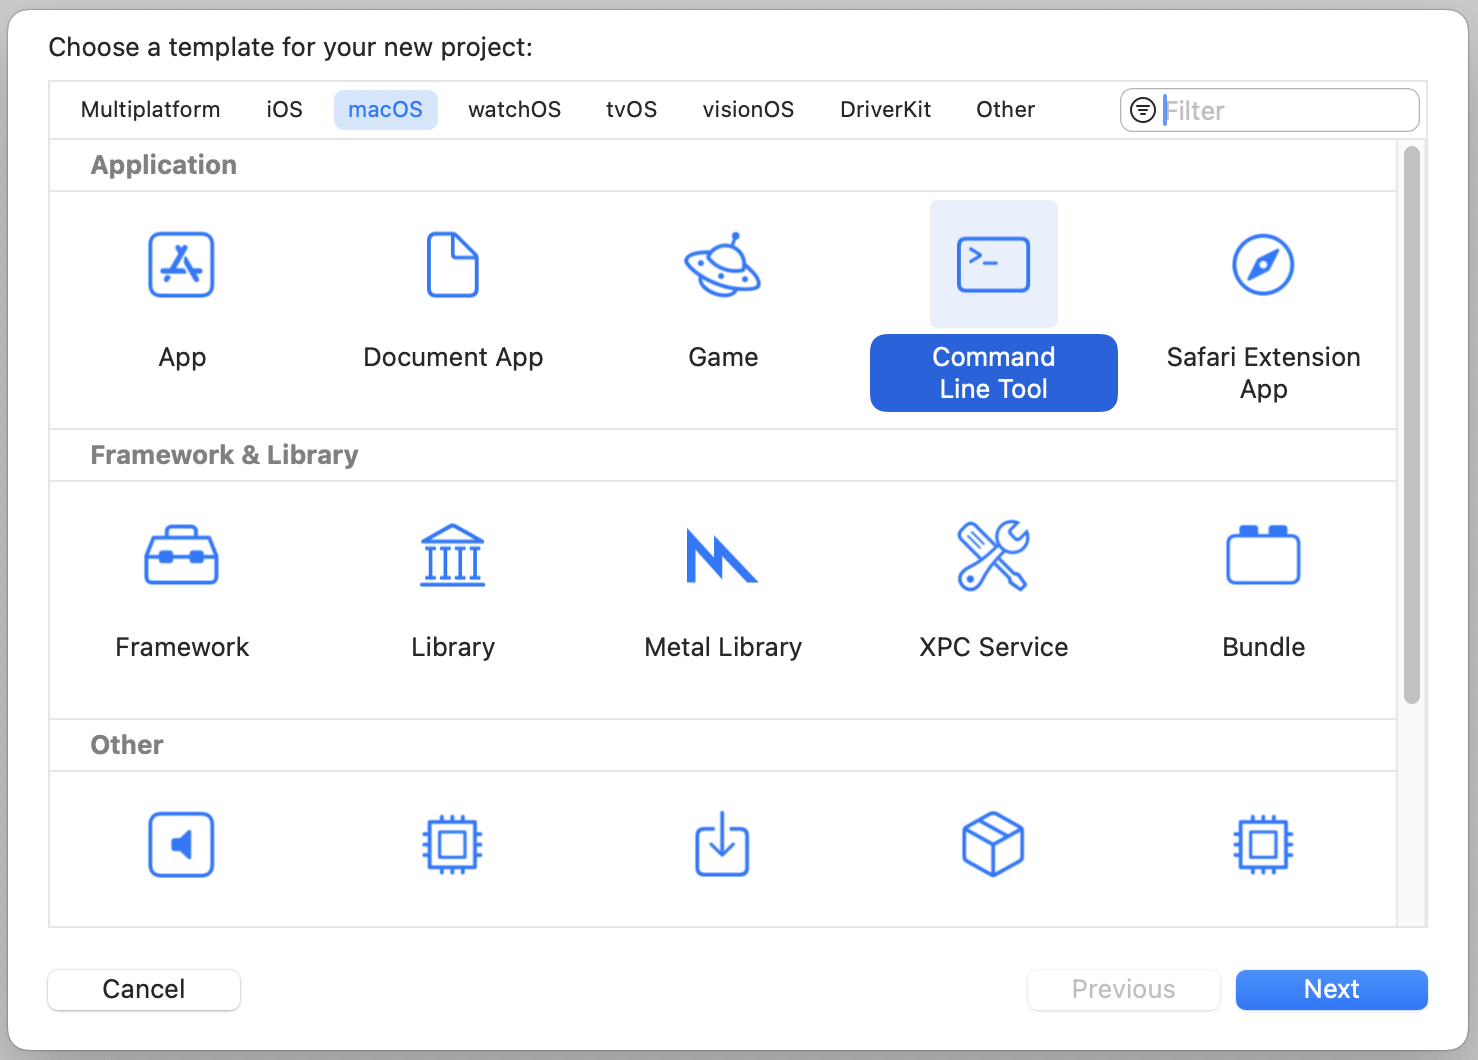Switch to the Multiplatform tab
Screen dimensions: 1478x1060
(151, 110)
